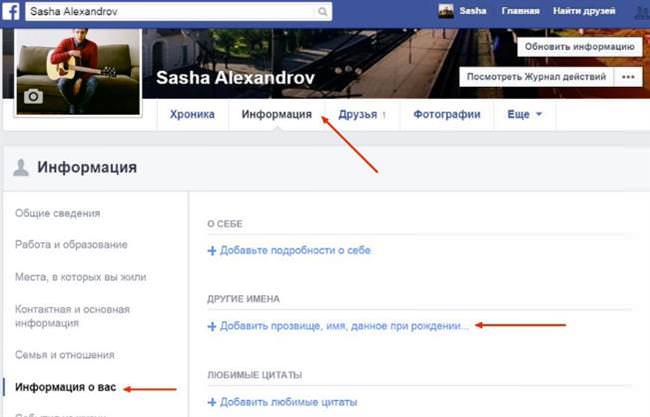Image resolution: width=650 pixels, height=417 pixels.
Task: Click the ДРУГИЕ ИМЕНА section label
Action: pyautogui.click(x=244, y=299)
